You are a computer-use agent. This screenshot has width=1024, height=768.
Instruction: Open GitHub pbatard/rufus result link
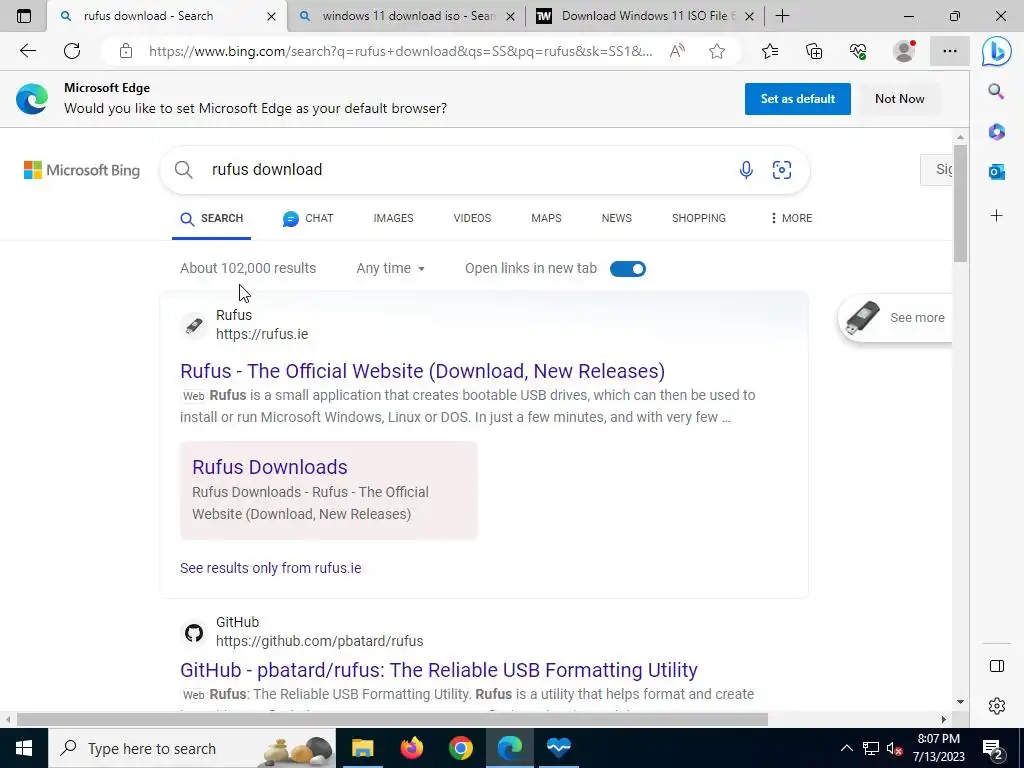pos(439,670)
